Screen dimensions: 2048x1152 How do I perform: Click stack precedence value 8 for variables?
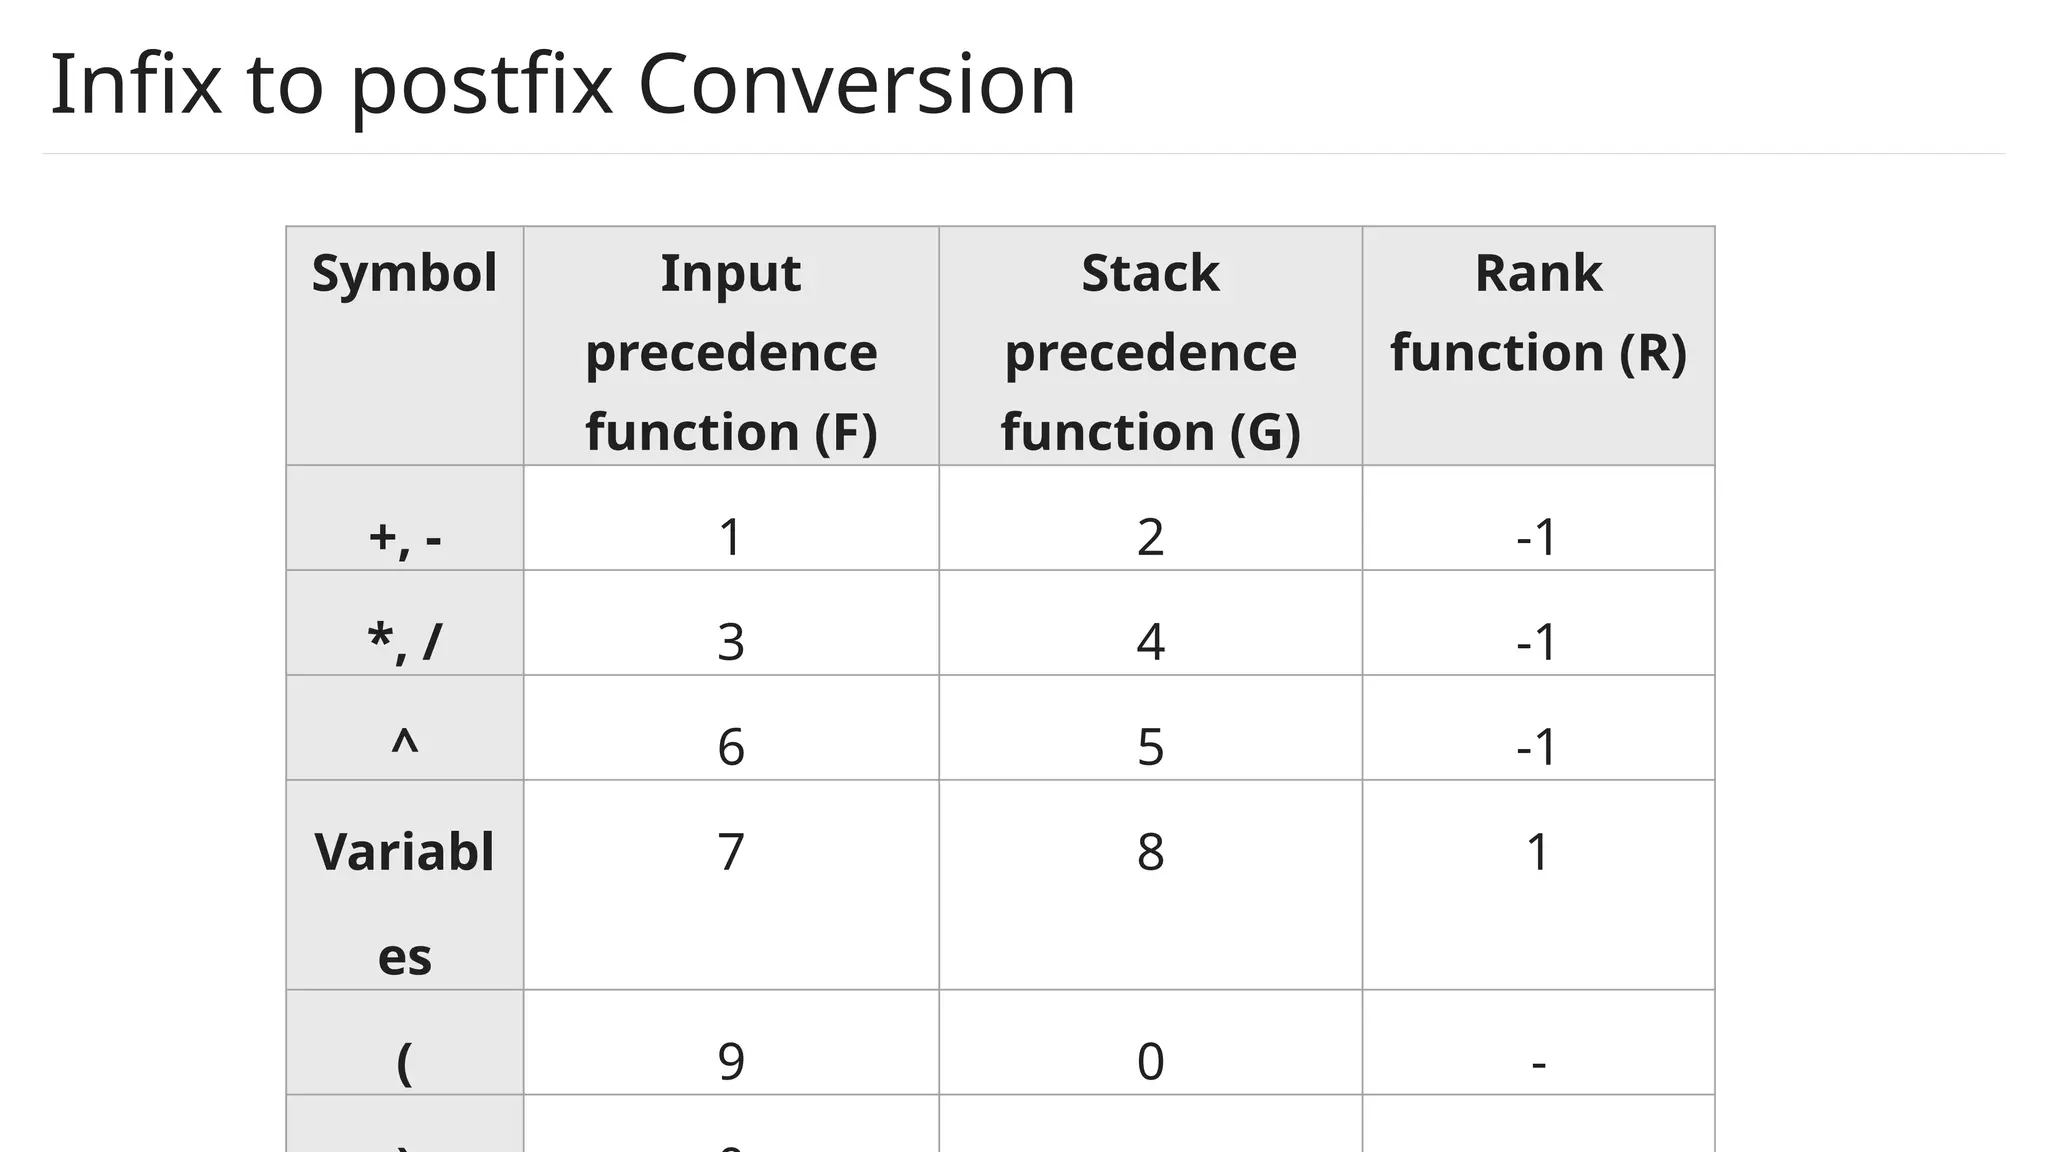(1150, 852)
